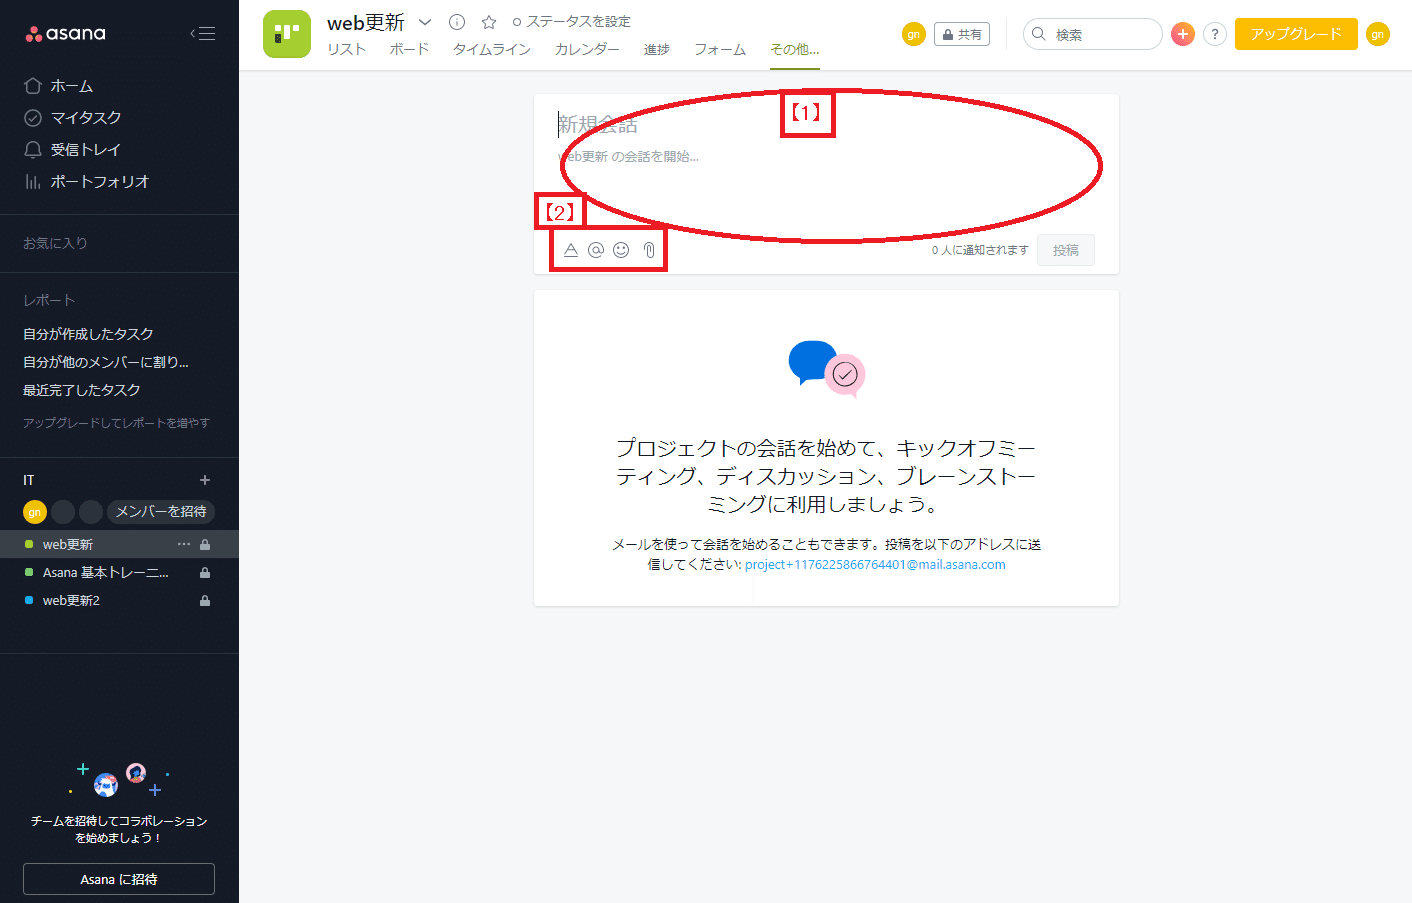1412x903 pixels.
Task: Switch to the リスト tab
Action: pos(347,49)
